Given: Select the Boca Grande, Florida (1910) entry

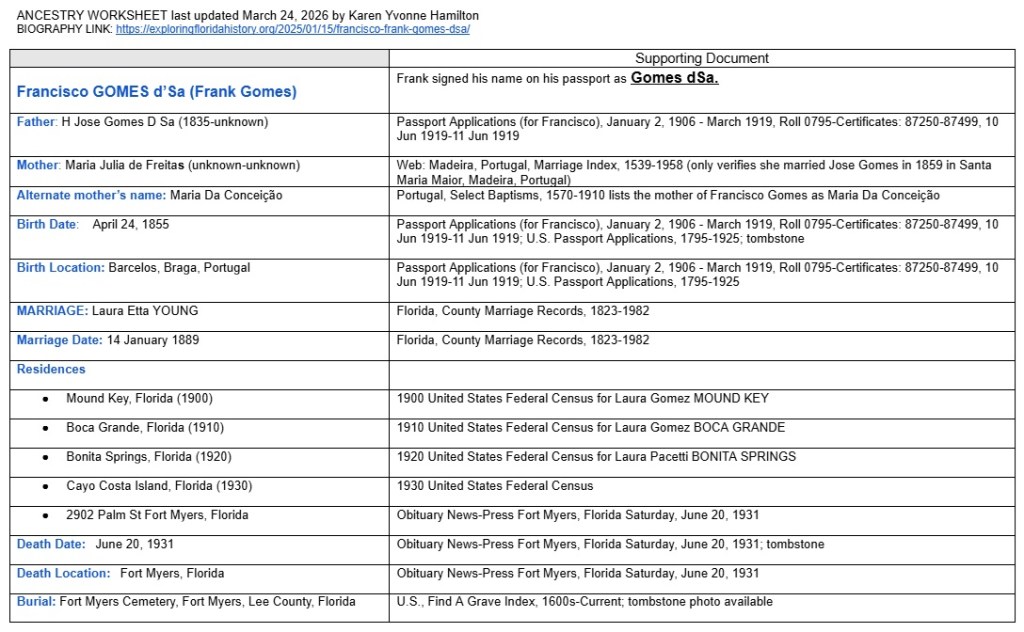Looking at the screenshot, I should pos(144,427).
